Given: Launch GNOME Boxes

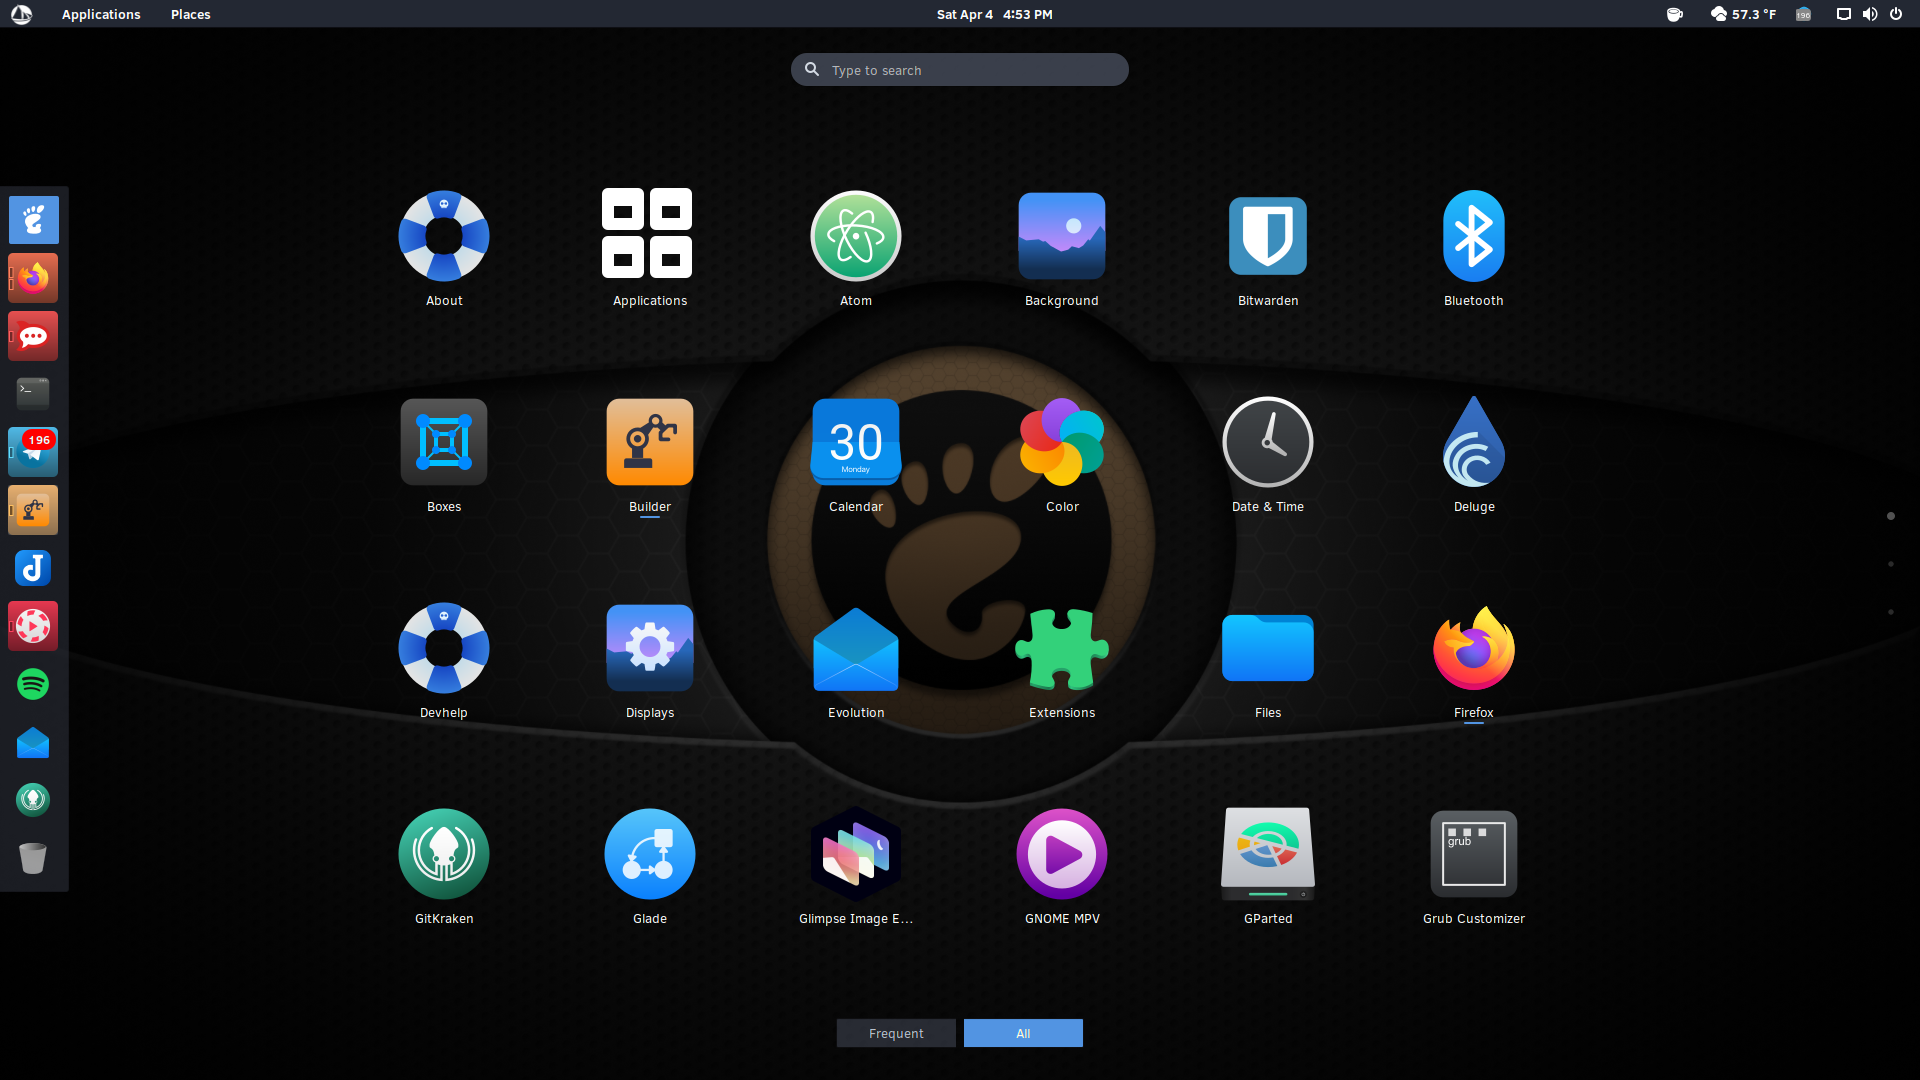Looking at the screenshot, I should [x=444, y=442].
